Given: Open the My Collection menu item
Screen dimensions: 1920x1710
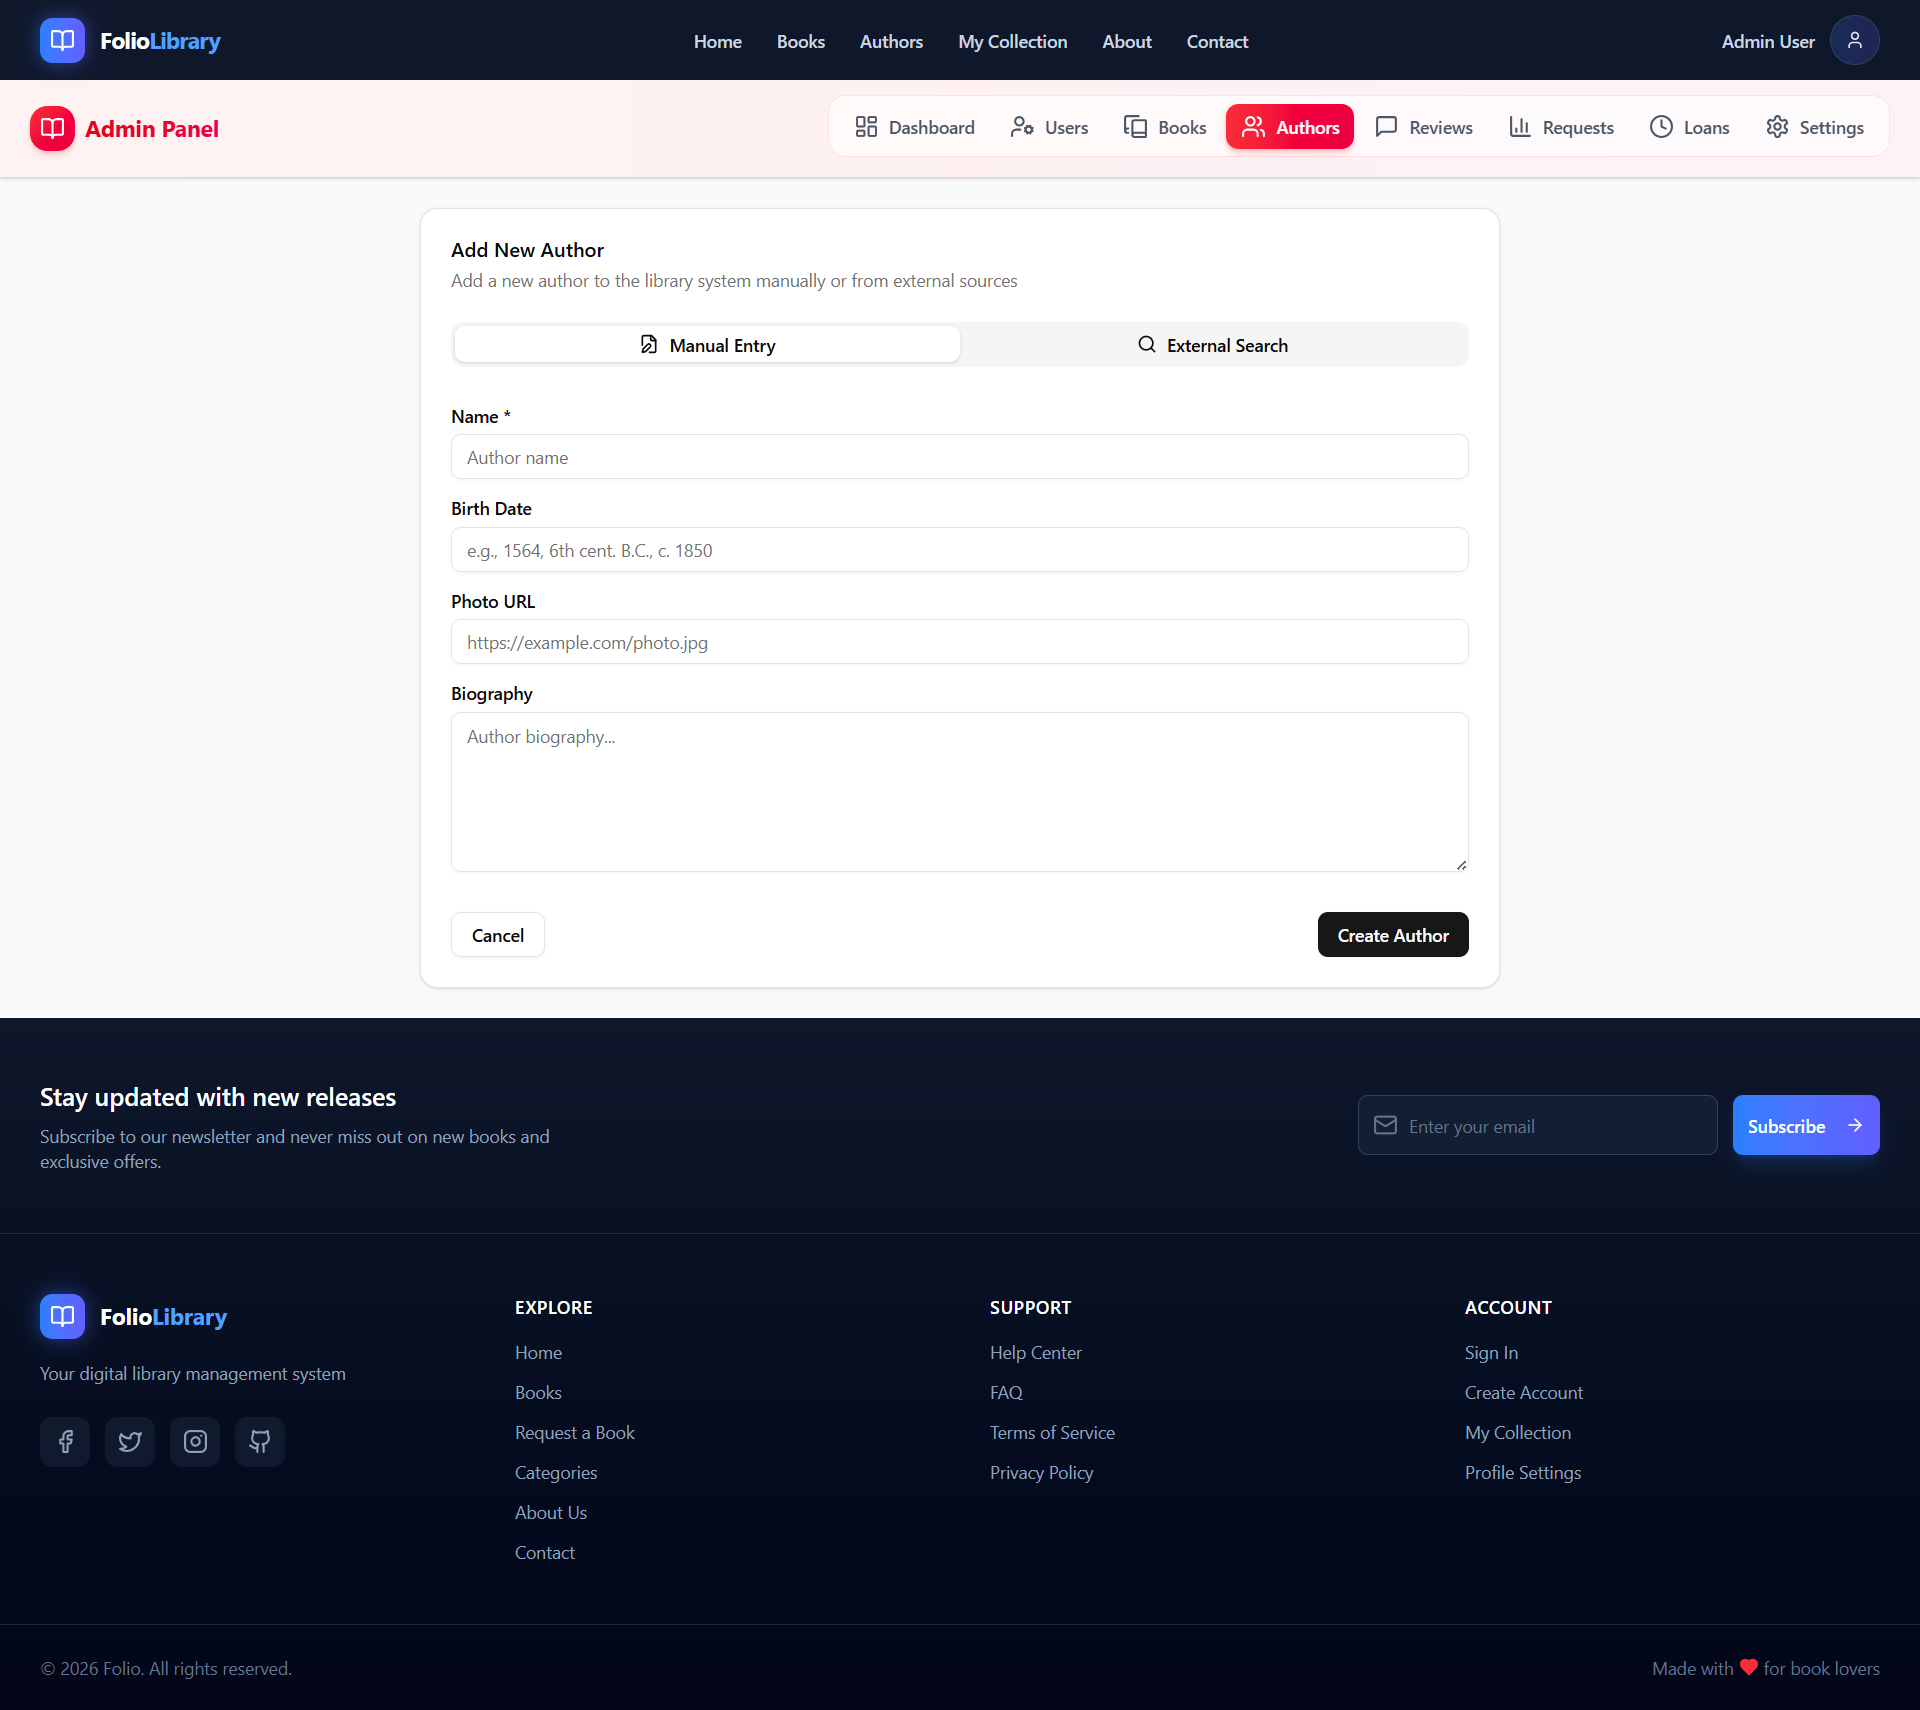Looking at the screenshot, I should coord(1012,41).
